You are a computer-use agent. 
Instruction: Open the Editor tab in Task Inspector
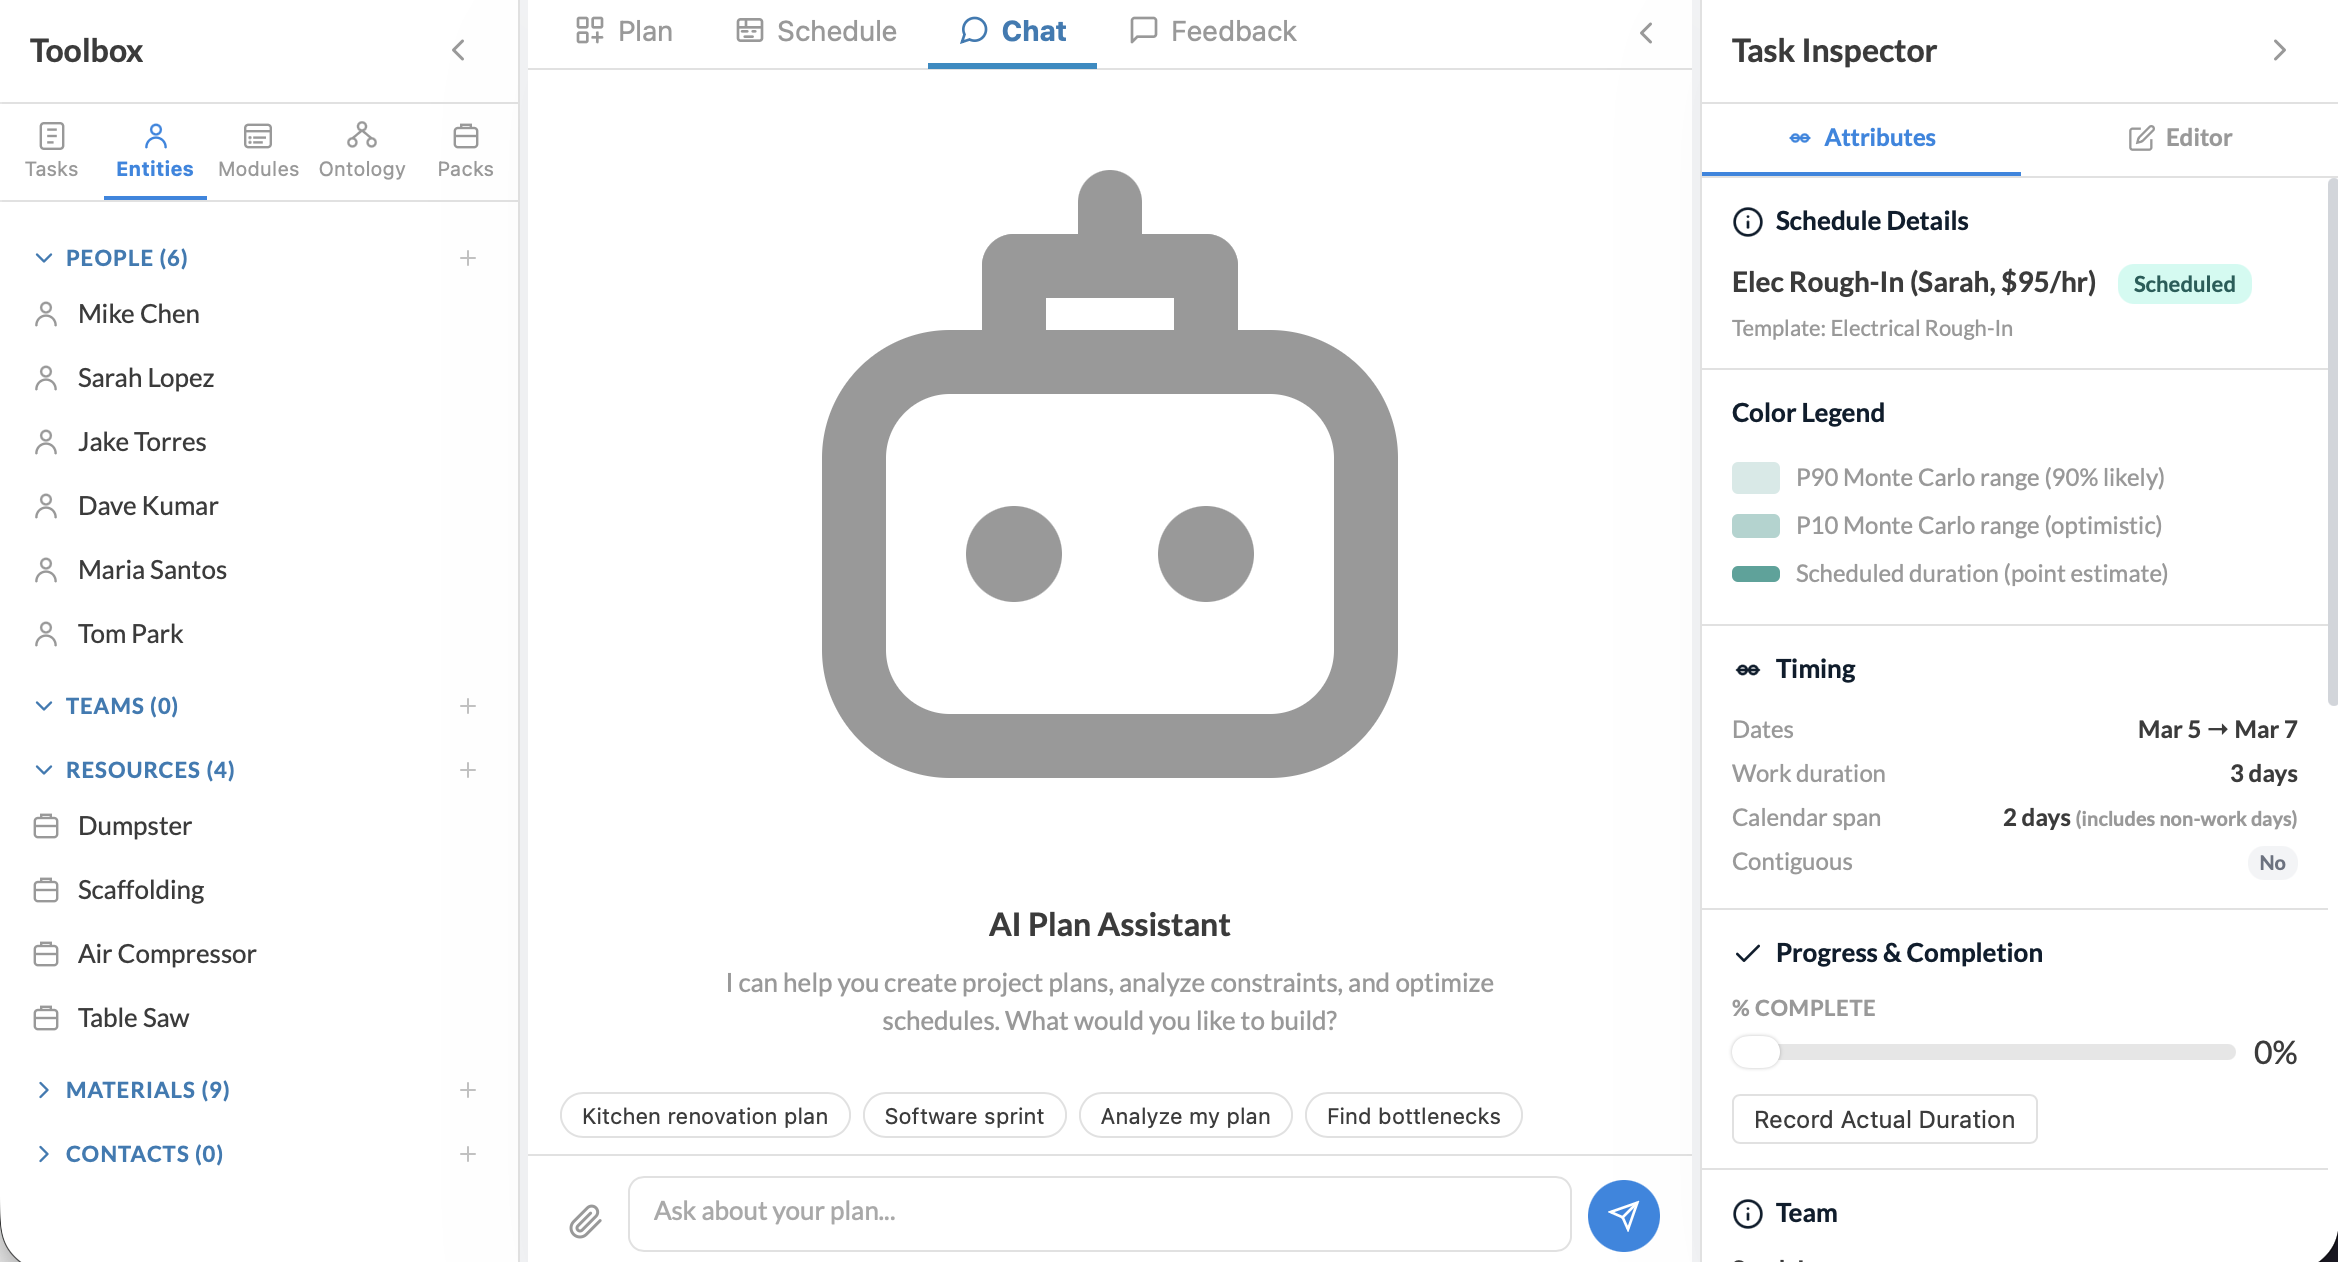2180,138
